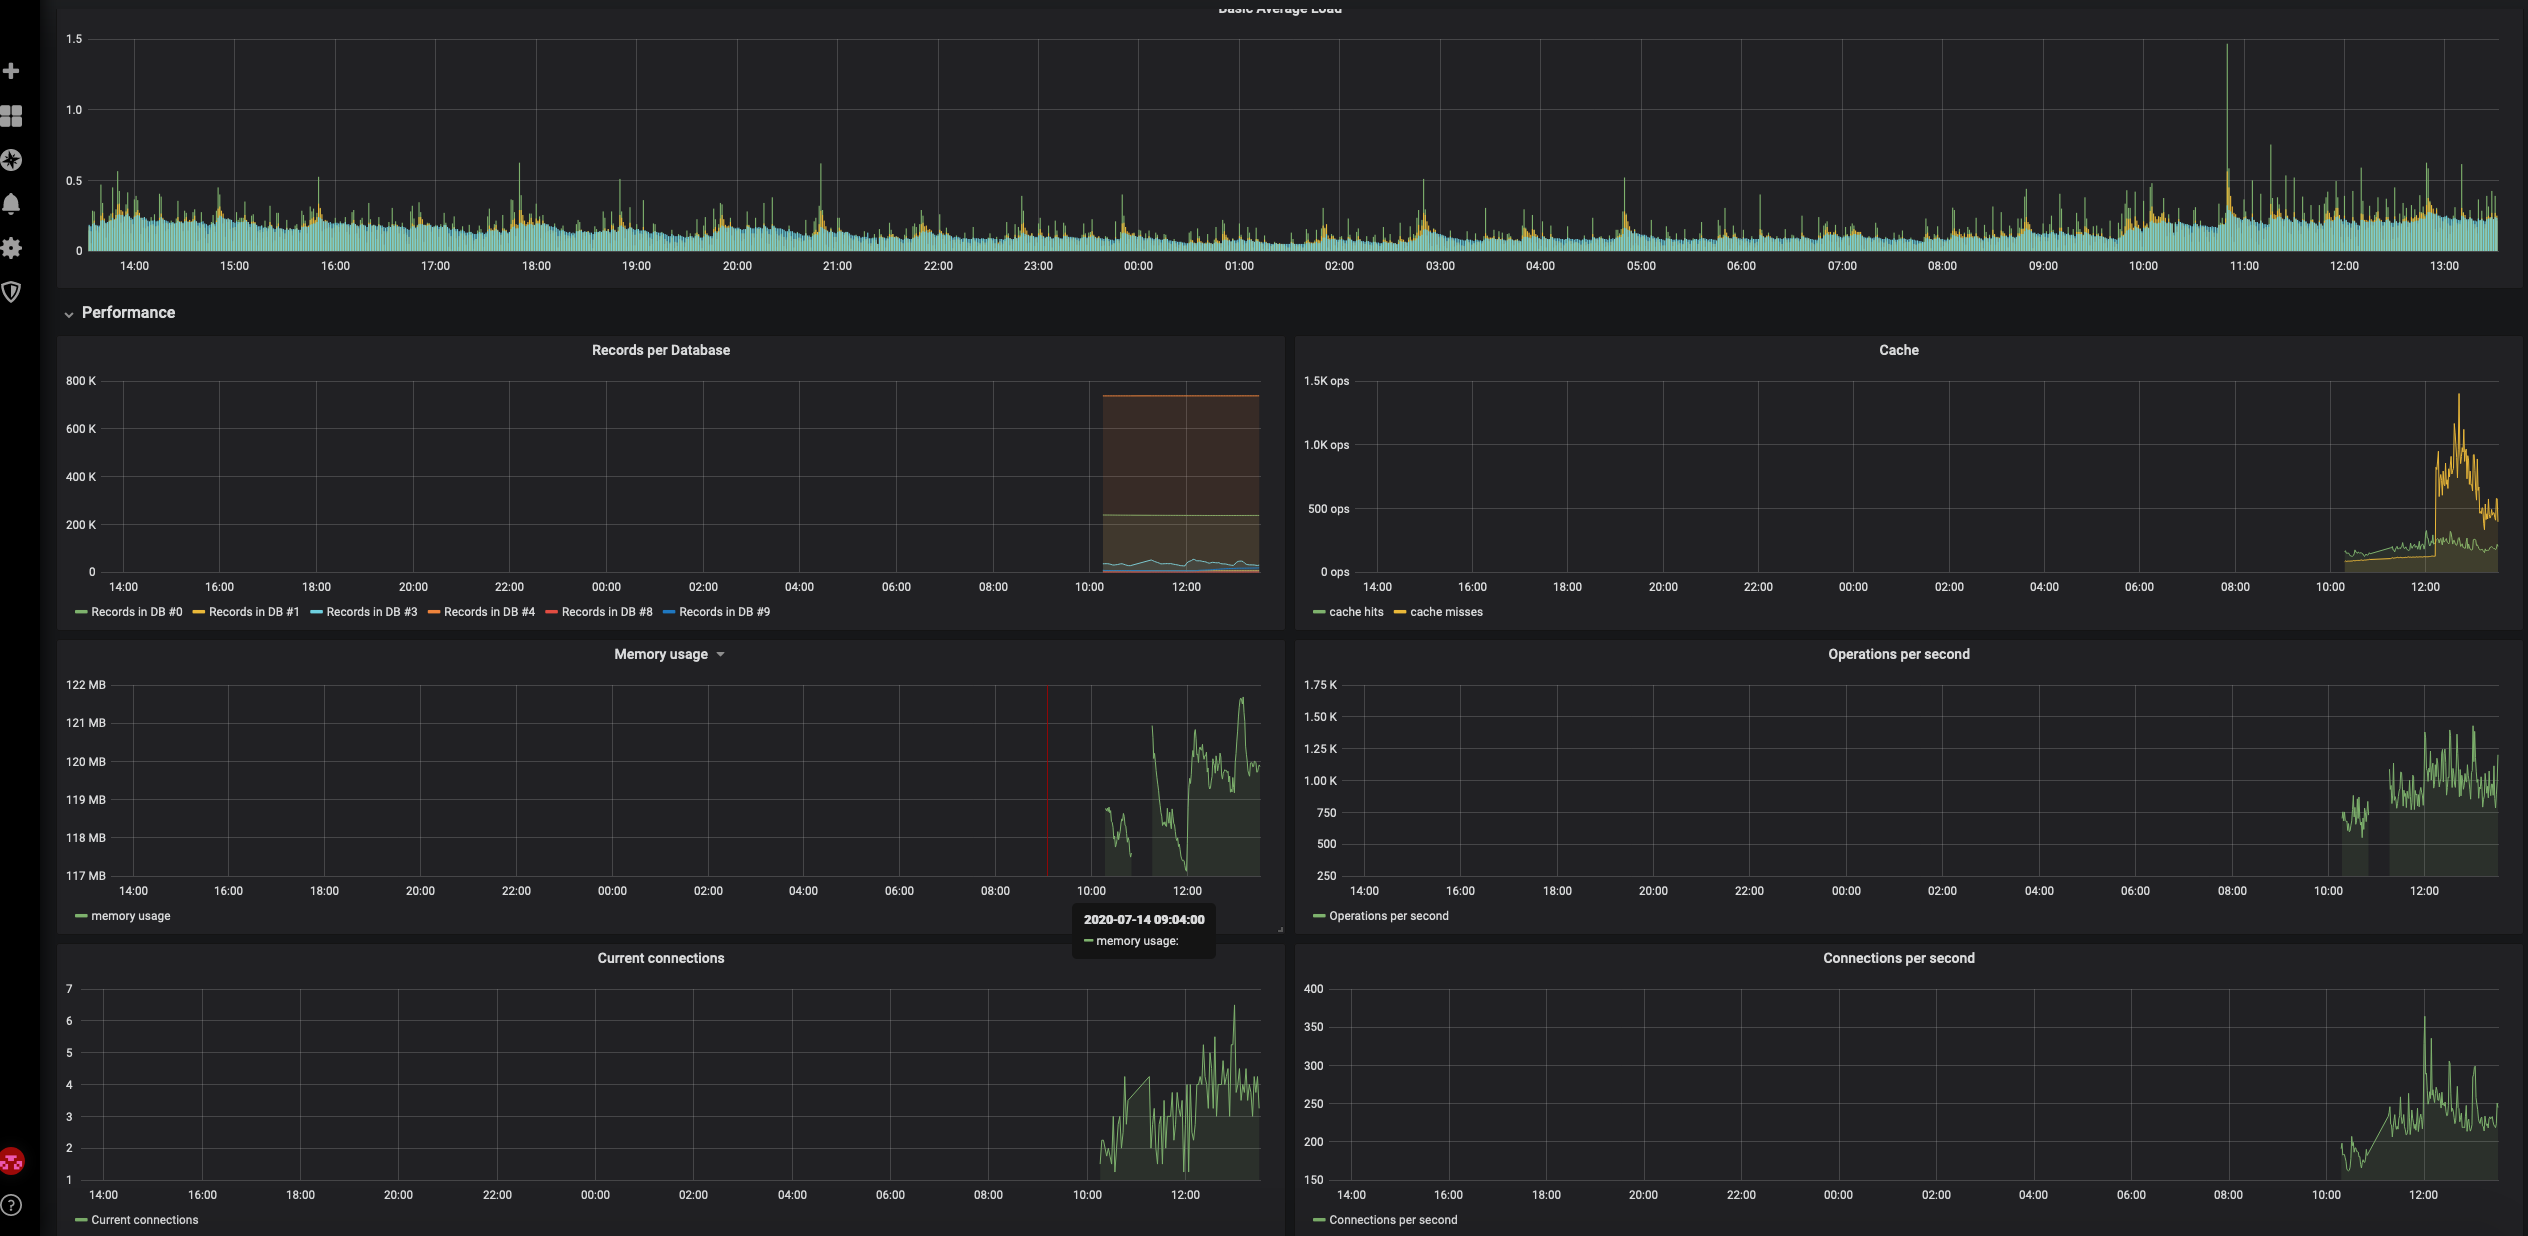Open Records per Database panel menu

point(660,350)
